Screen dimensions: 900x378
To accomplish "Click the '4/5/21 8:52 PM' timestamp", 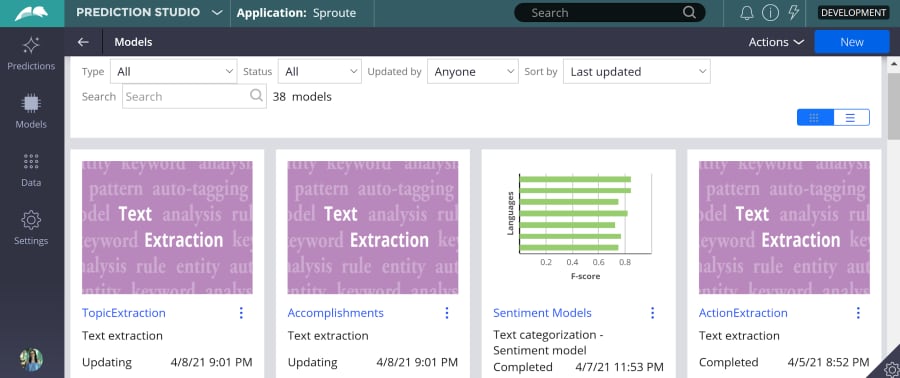I will click(x=828, y=362).
